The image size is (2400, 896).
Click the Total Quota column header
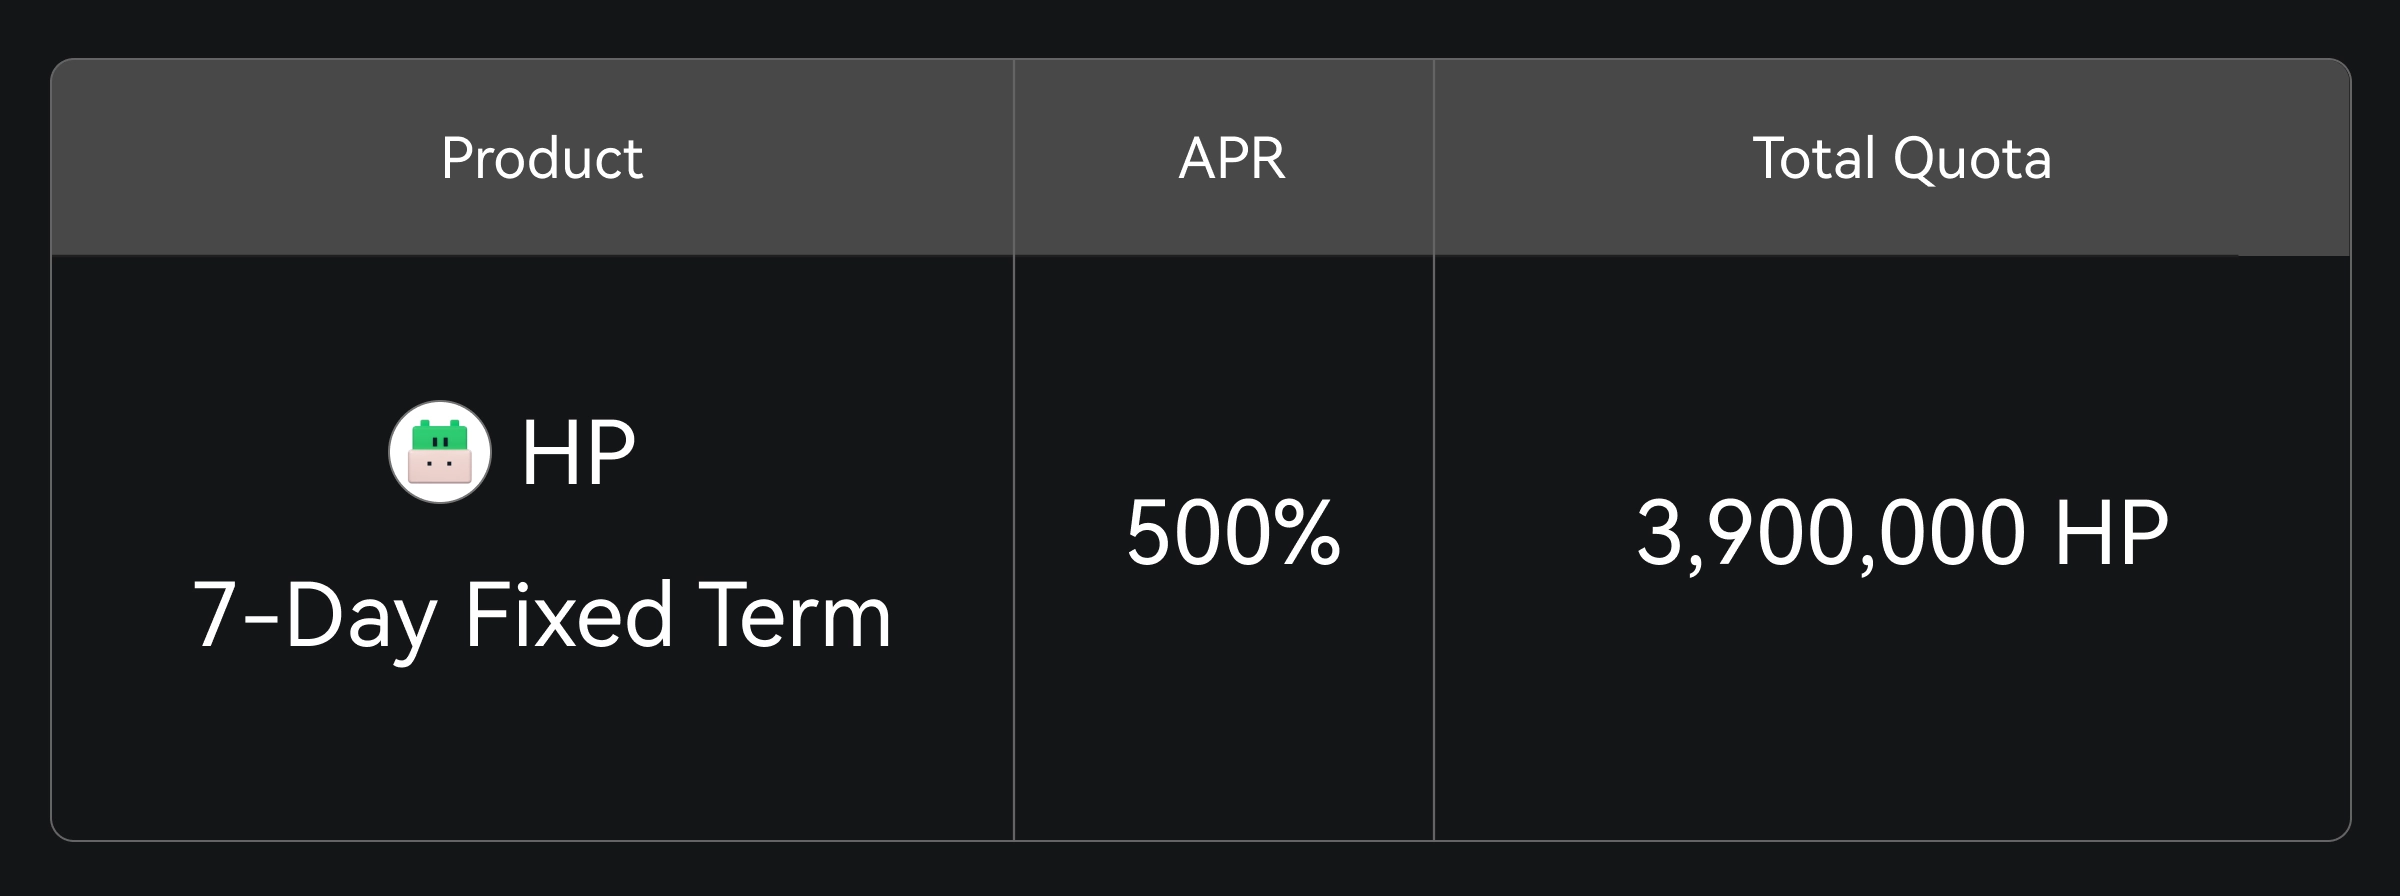click(1901, 158)
